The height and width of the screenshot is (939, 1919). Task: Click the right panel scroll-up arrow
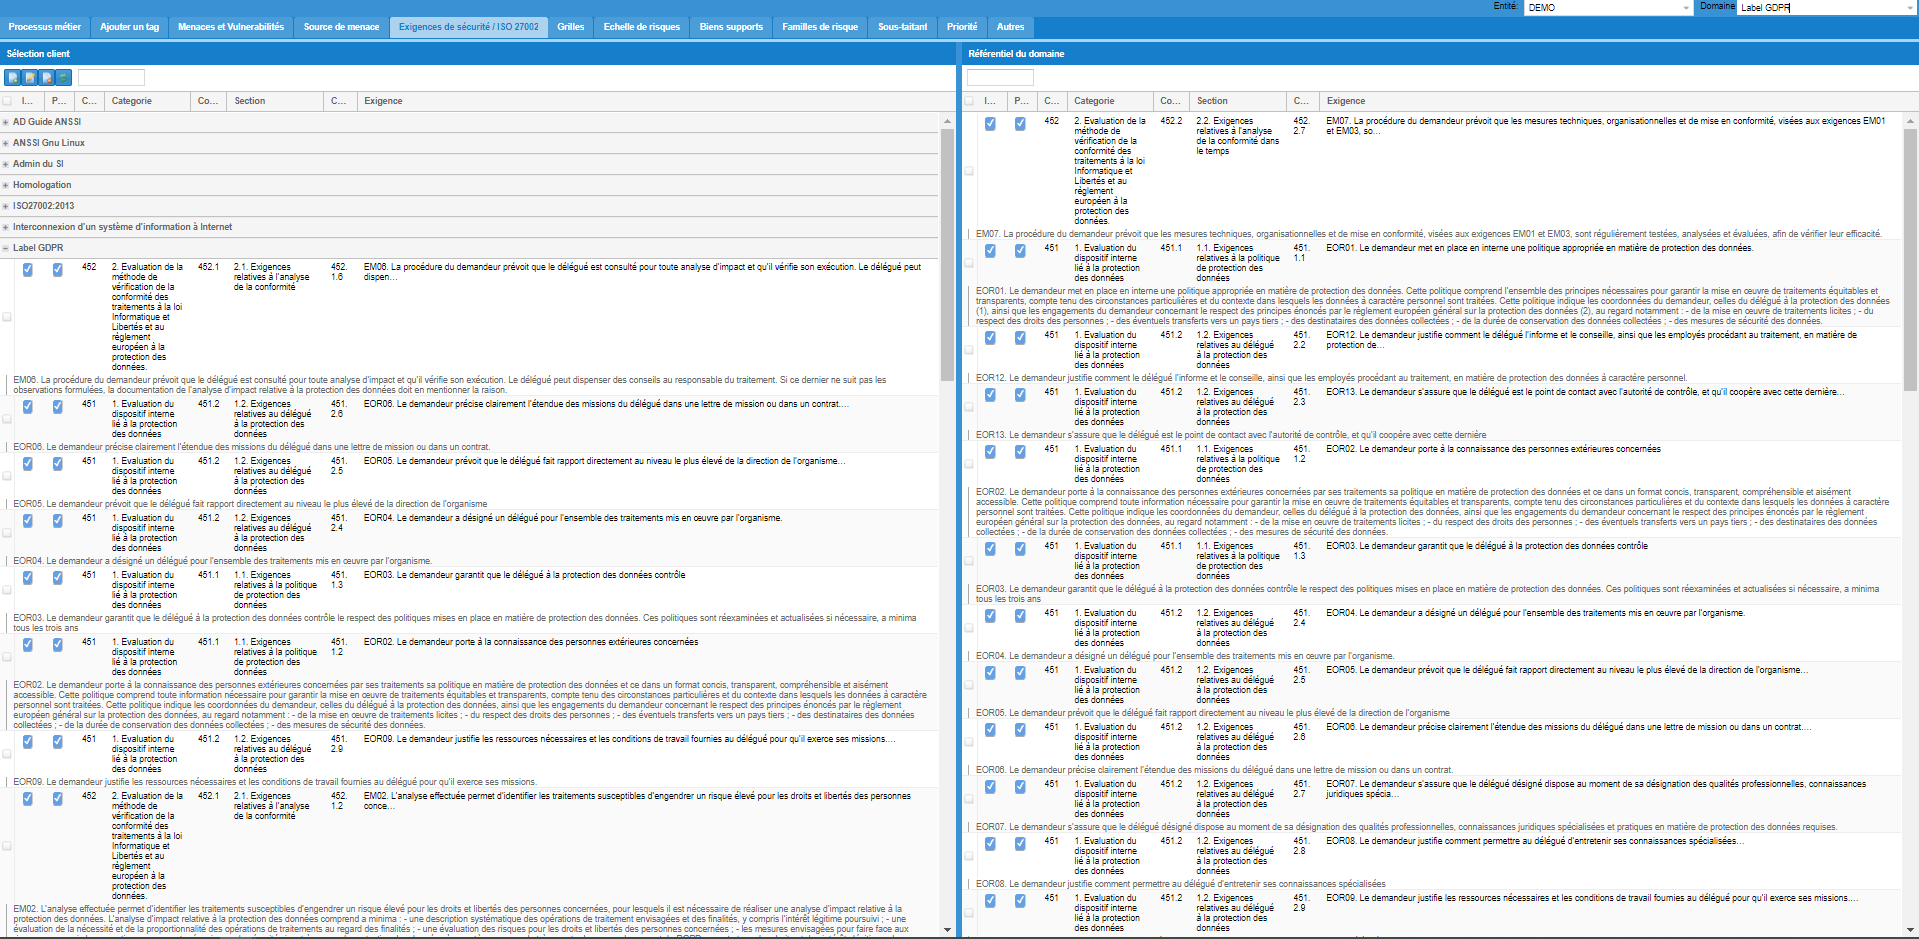pos(1910,121)
